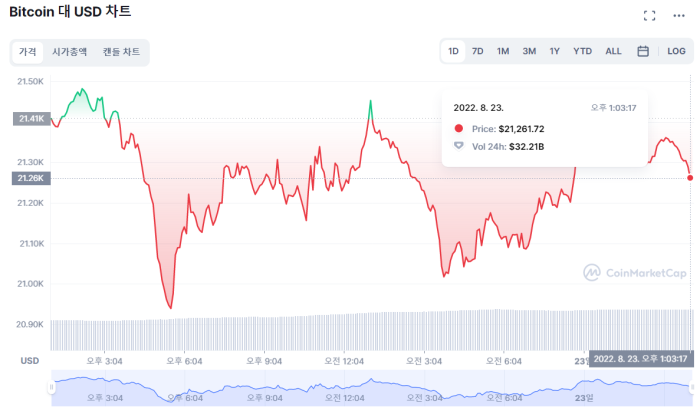Click the 오후 1:03:17 time in tooltip
The width and height of the screenshot is (700, 414).
[613, 108]
